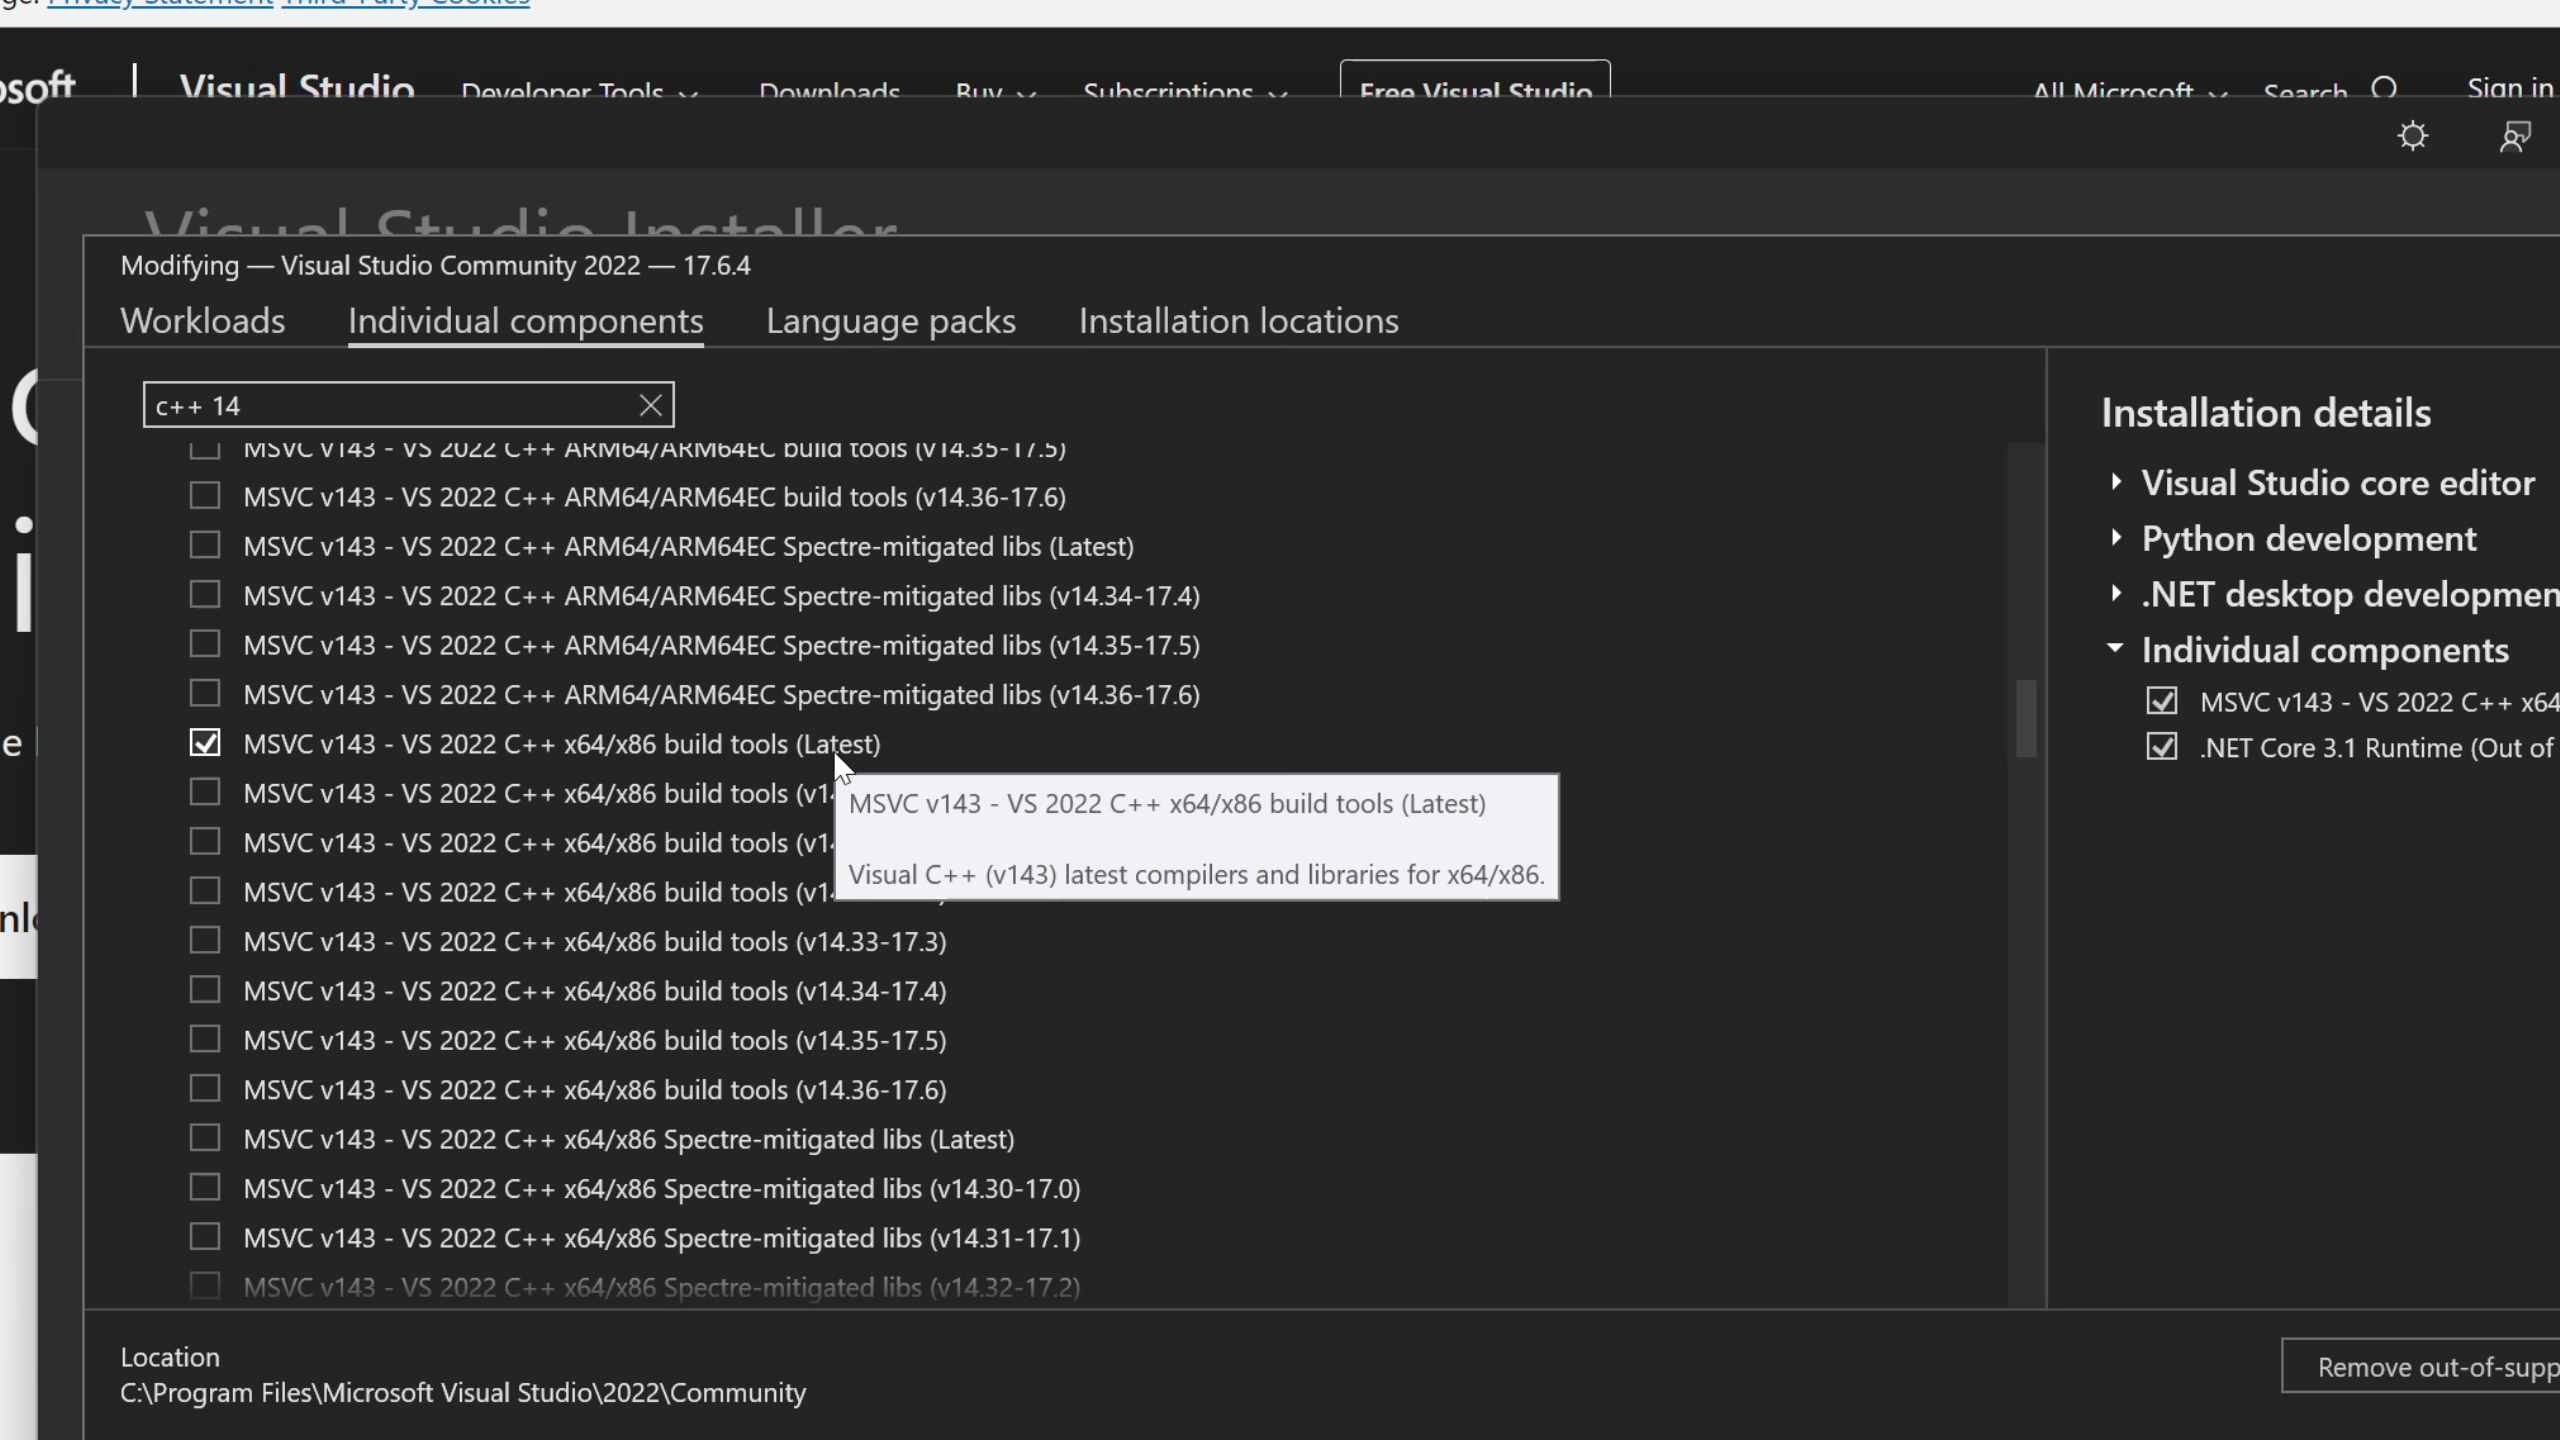Open the Buy dropdown on website
The width and height of the screenshot is (2560, 1440).
coord(996,90)
